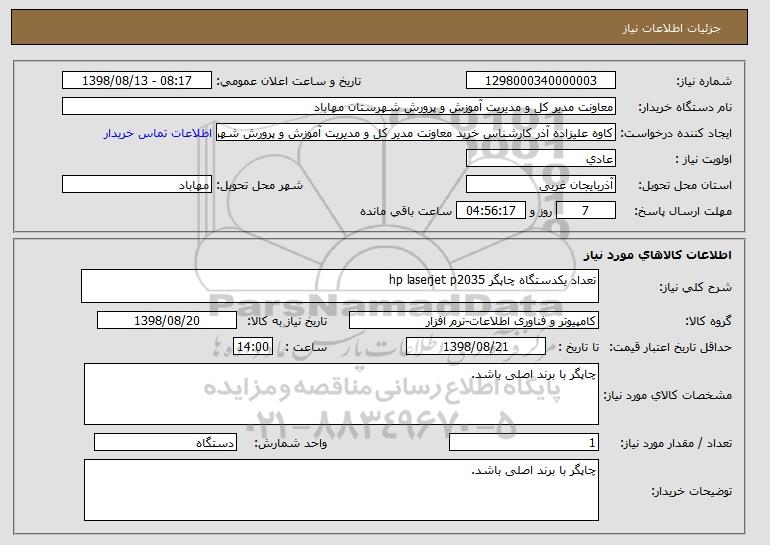The image size is (770, 545).
Task: Click the مهلت ارسال پاسخ label
Action: [x=683, y=212]
